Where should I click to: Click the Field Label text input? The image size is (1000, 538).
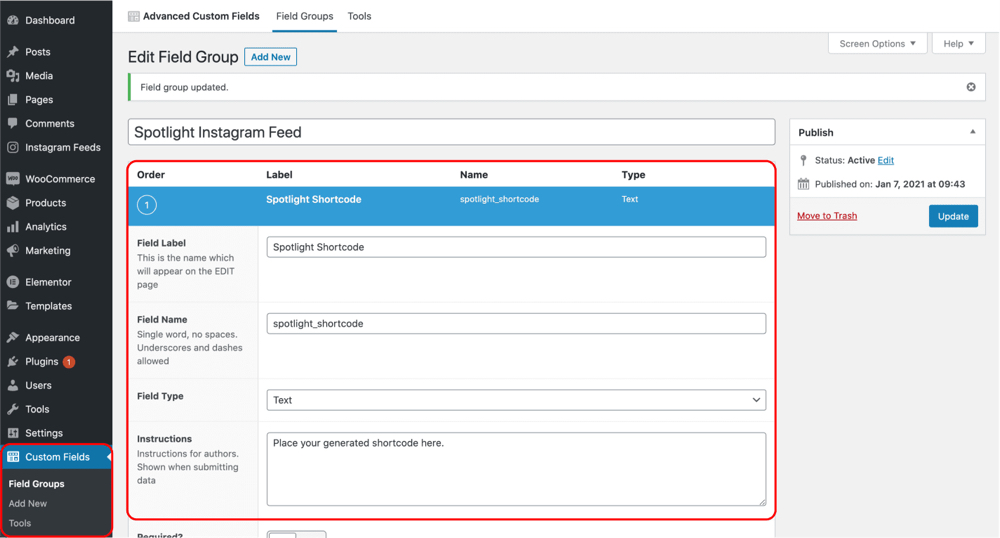(x=516, y=247)
